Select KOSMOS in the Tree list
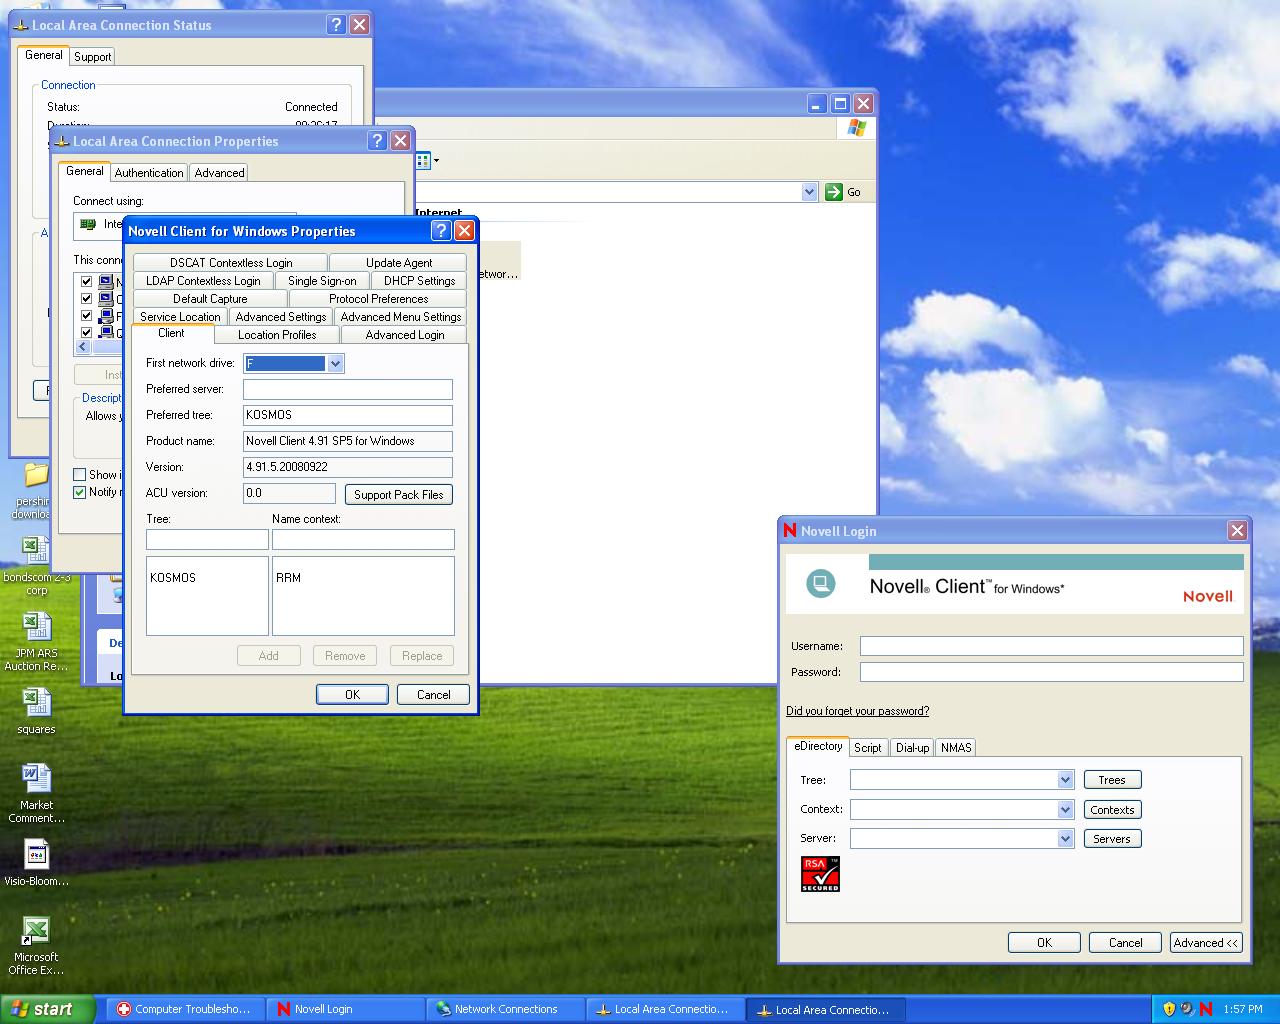1280x1024 pixels. point(173,578)
